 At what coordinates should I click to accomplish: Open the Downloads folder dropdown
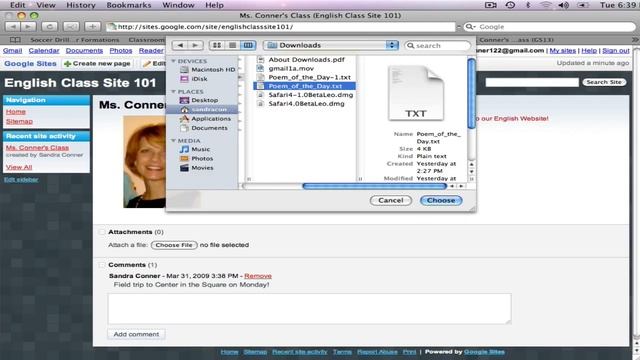tap(331, 45)
